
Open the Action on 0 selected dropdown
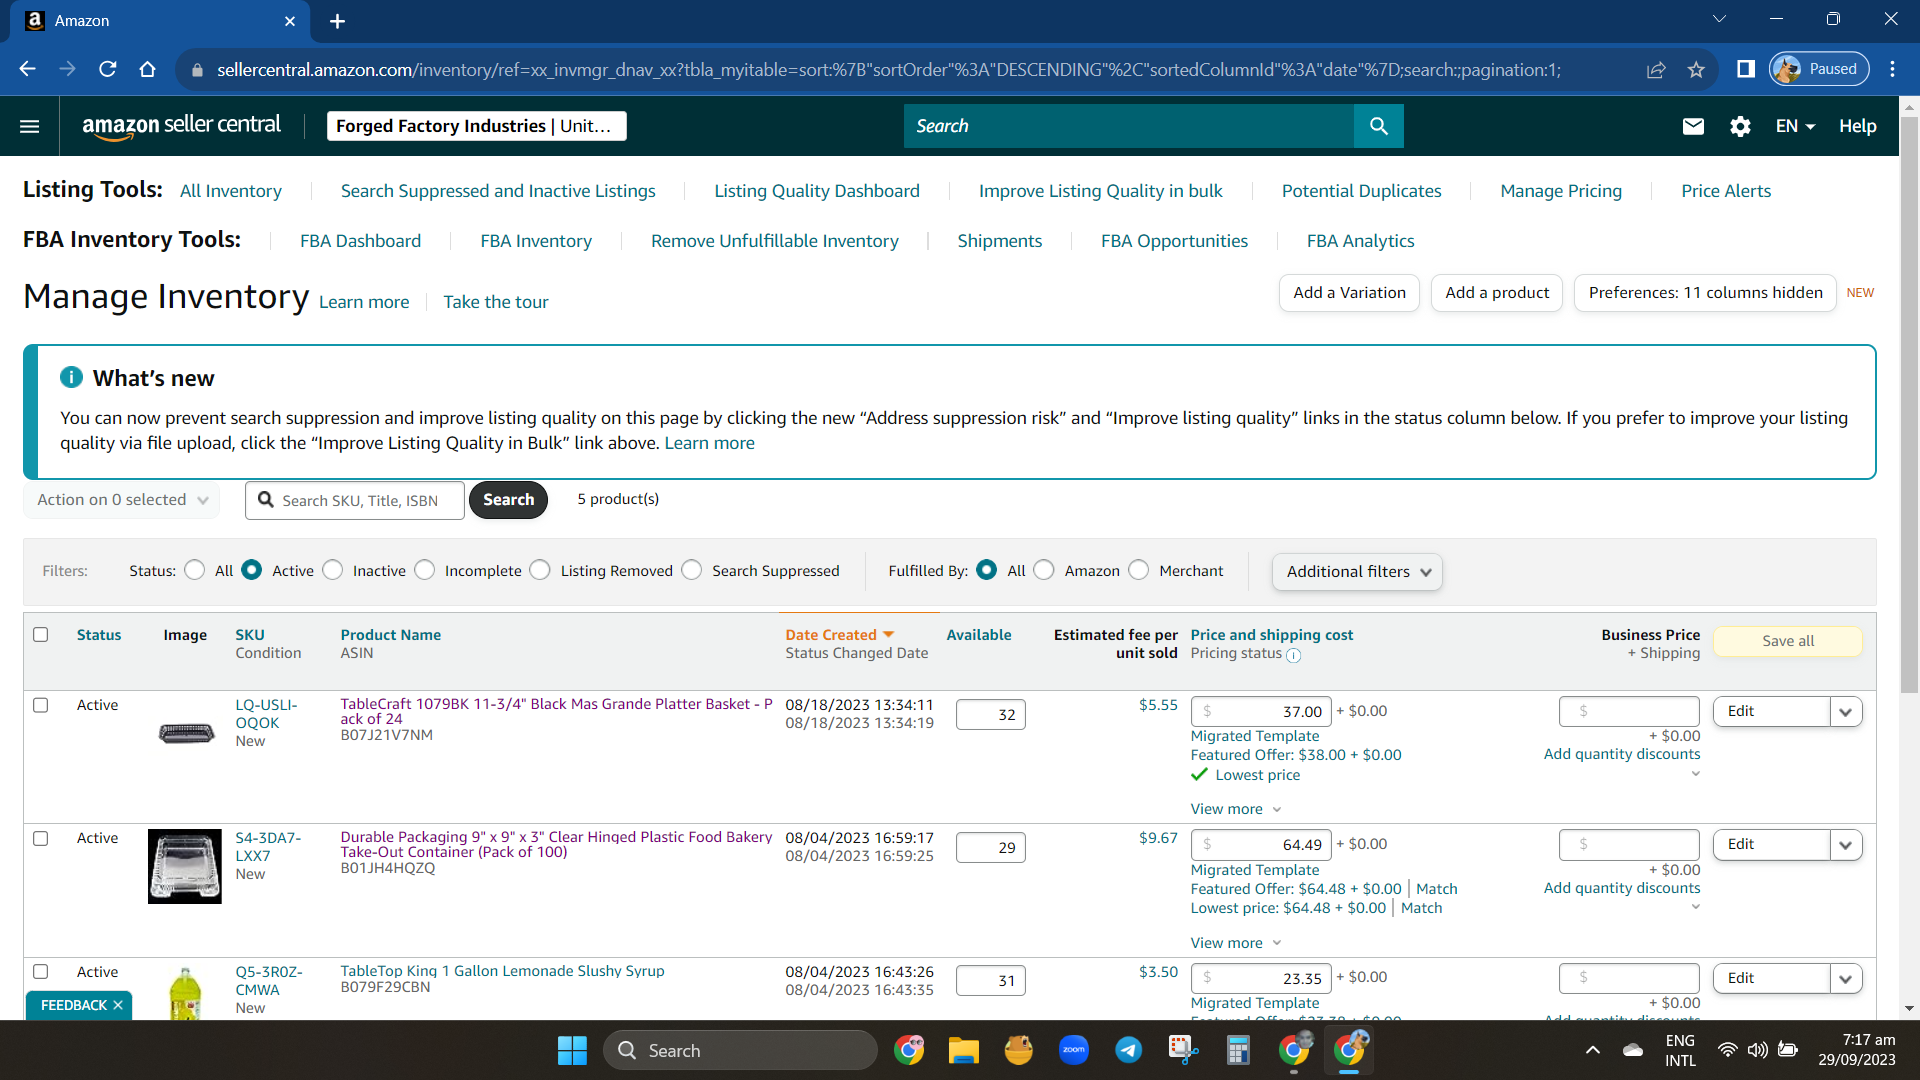click(x=122, y=500)
